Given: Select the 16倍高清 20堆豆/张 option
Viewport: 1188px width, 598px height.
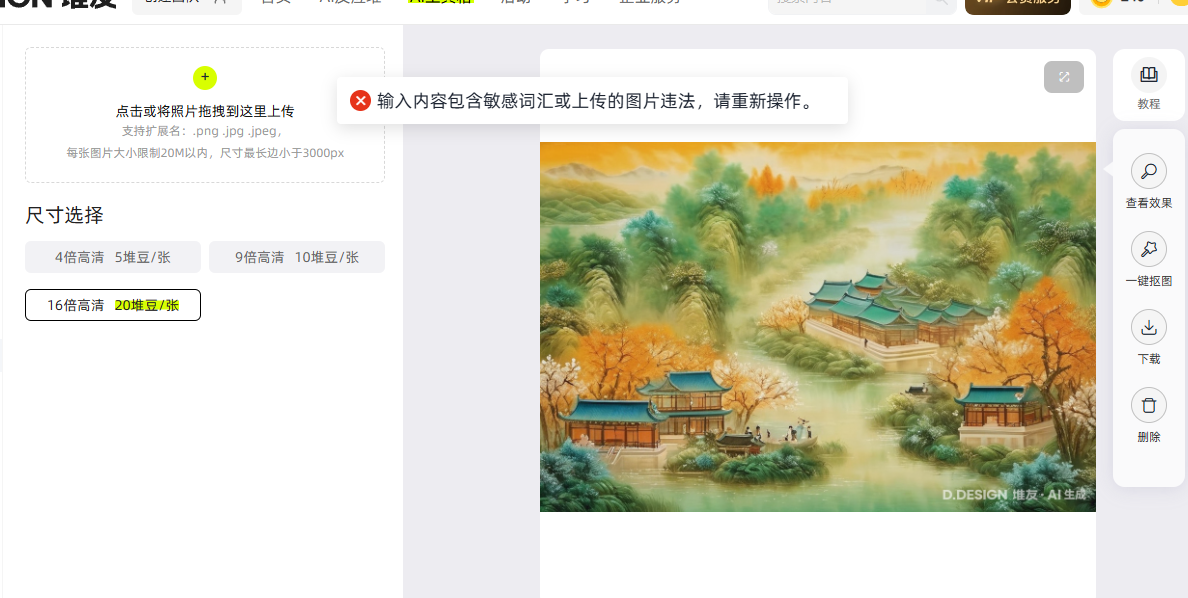Looking at the screenshot, I should pyautogui.click(x=113, y=305).
